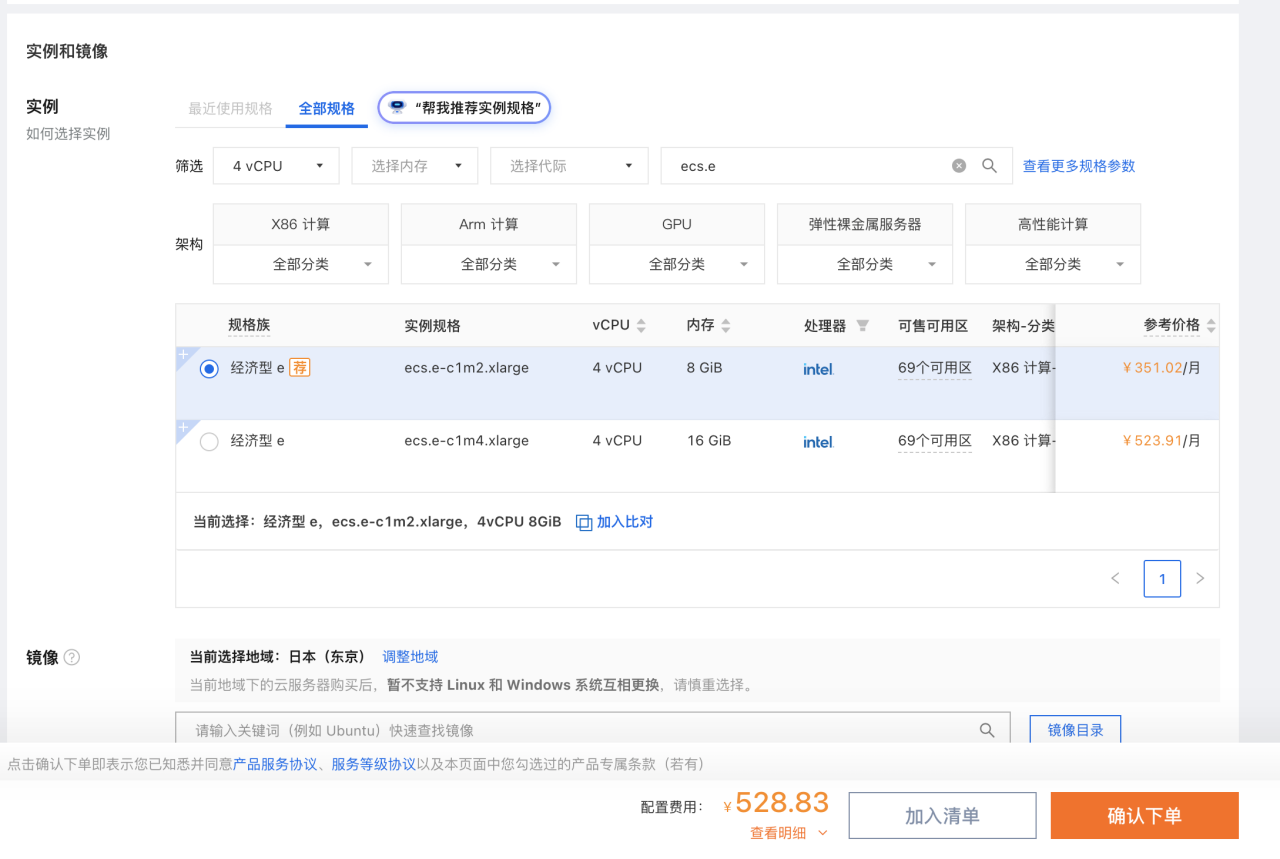1280x859 pixels.
Task: Sort instances by the 内存 column arrows
Action: click(726, 326)
